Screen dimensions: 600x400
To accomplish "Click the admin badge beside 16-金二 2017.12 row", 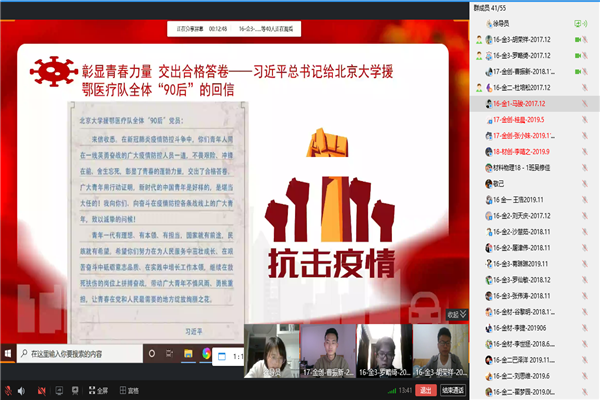I will click(x=479, y=88).
